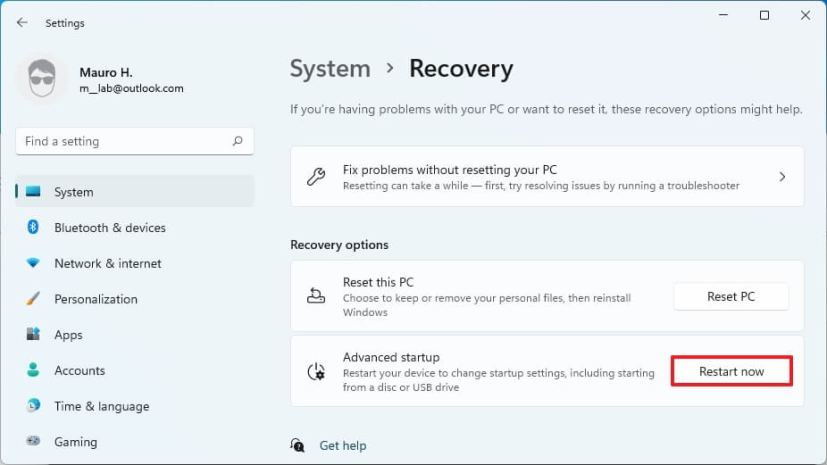This screenshot has width=827, height=465.
Task: Click the System breadcrumb link
Action: click(x=330, y=69)
